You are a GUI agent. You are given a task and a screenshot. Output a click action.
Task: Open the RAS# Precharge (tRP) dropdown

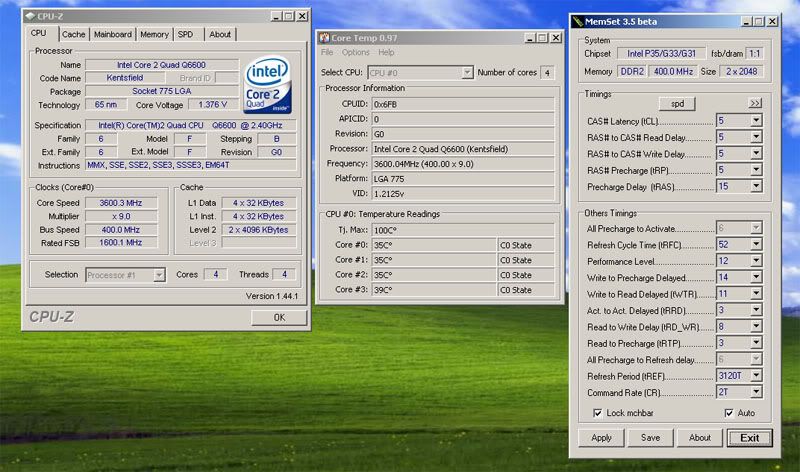coord(756,170)
